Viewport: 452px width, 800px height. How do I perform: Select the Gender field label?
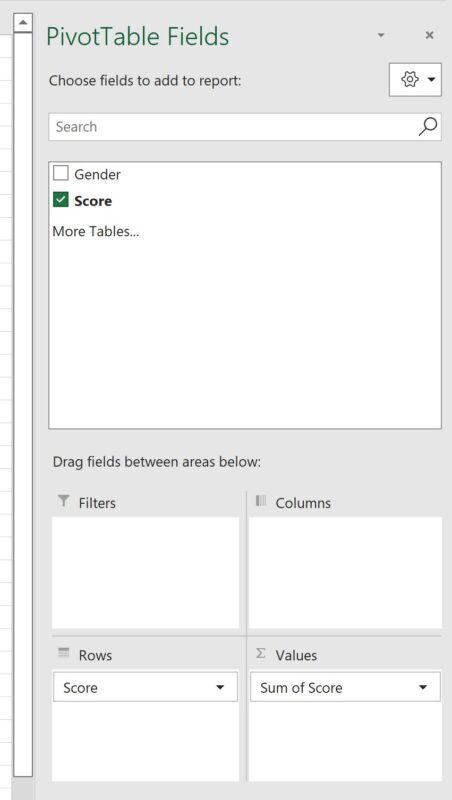(x=97, y=174)
